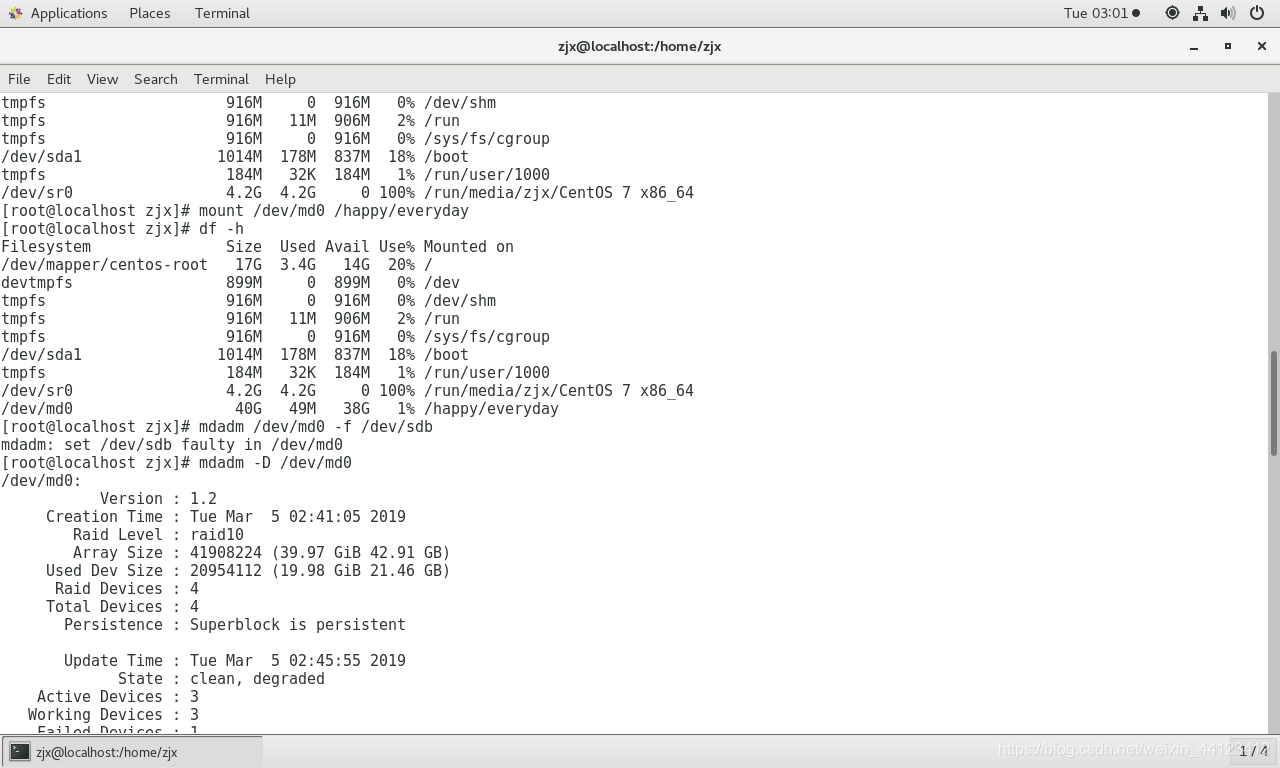
Task: Click the 'devtmpfs' filesystem row
Action: click(231, 283)
